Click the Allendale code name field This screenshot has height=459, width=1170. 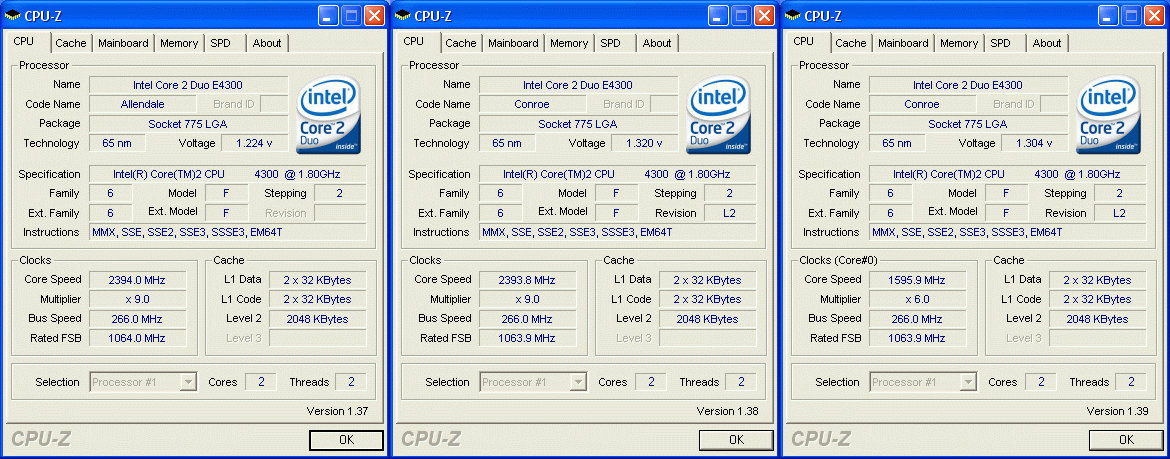pos(143,104)
